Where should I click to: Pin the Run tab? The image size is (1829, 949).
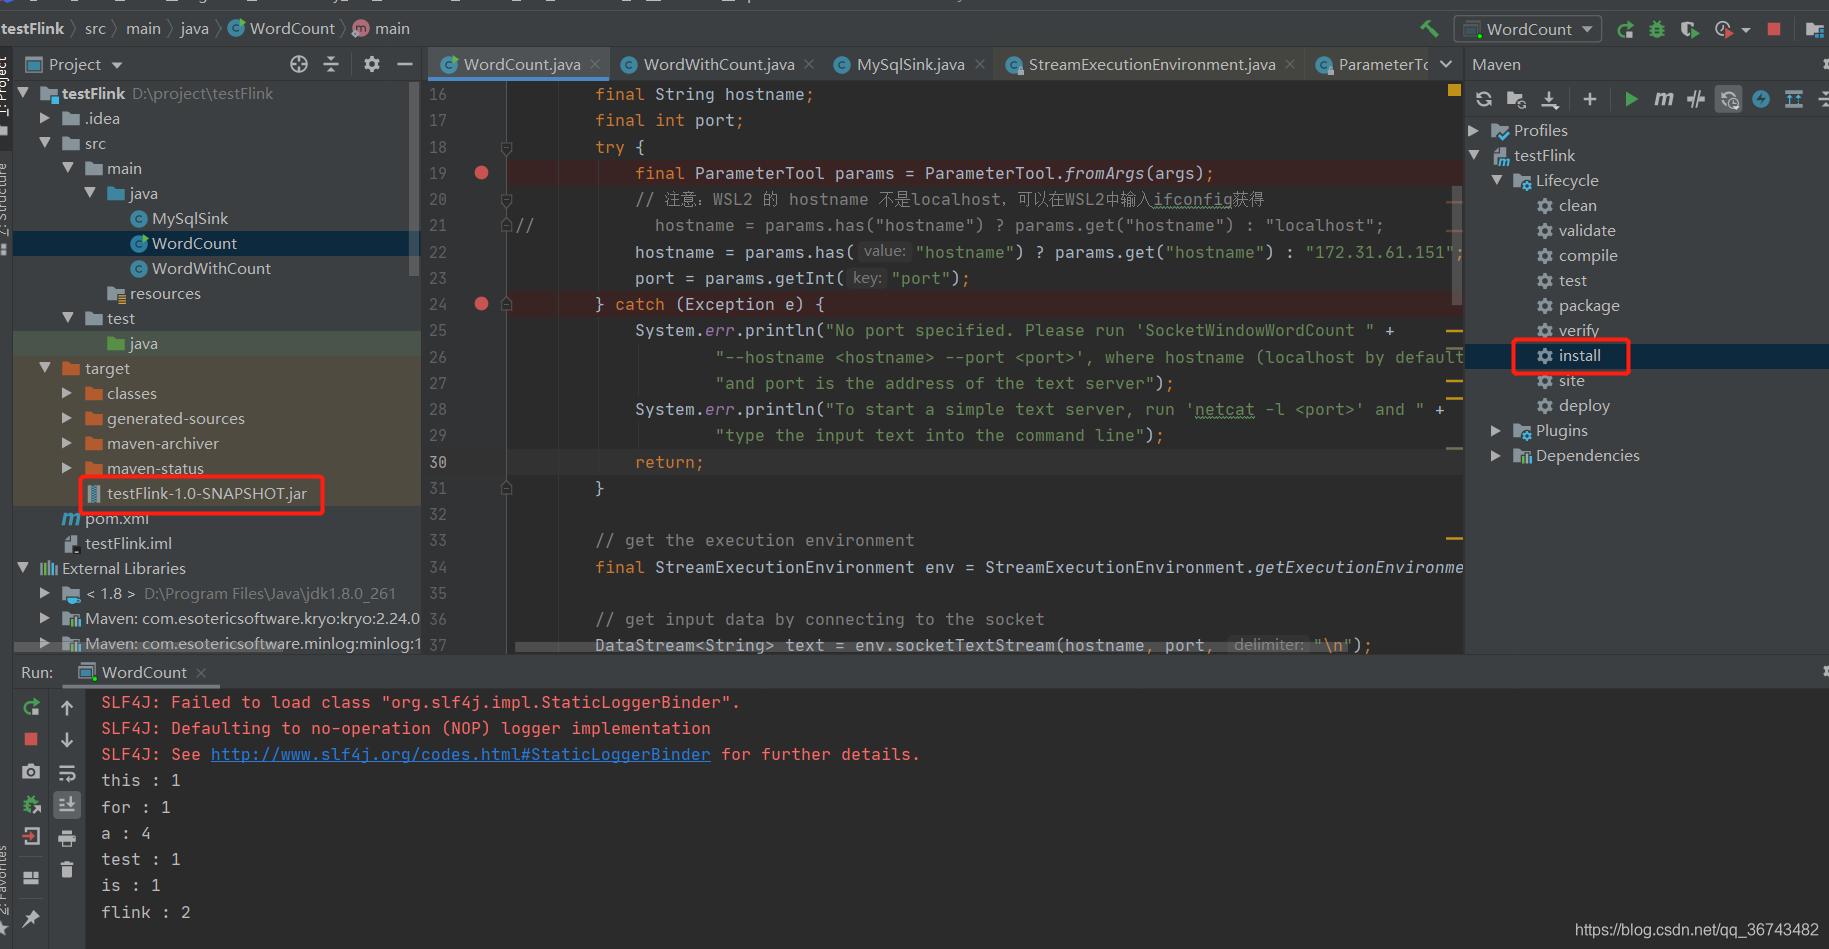(32, 918)
